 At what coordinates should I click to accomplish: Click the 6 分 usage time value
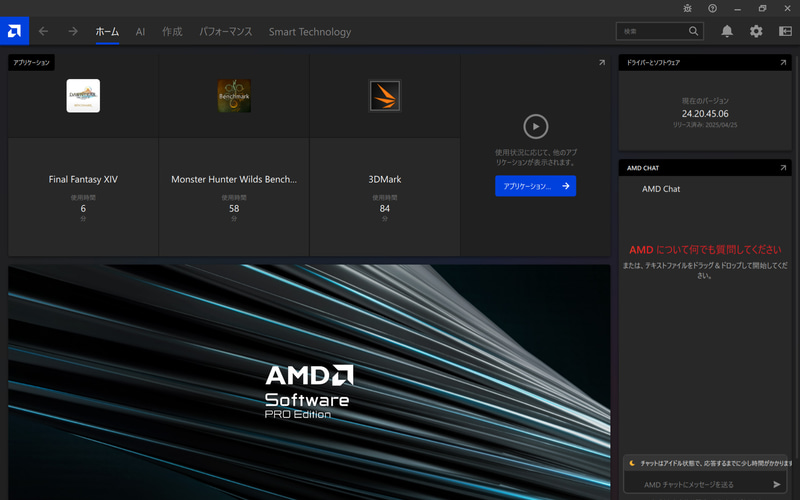point(83,208)
